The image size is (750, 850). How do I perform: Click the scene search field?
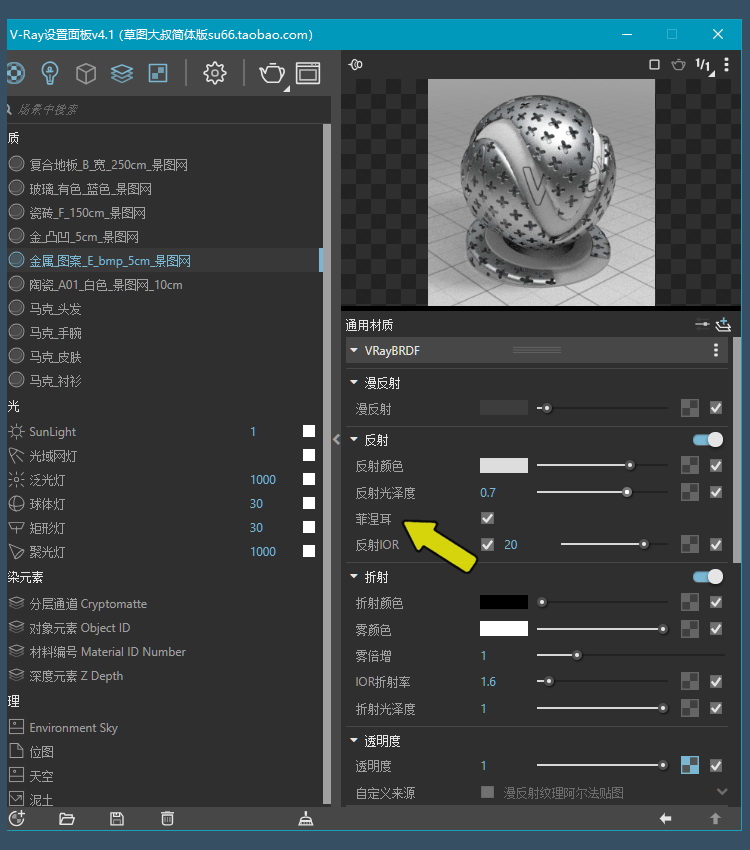pyautogui.click(x=168, y=110)
